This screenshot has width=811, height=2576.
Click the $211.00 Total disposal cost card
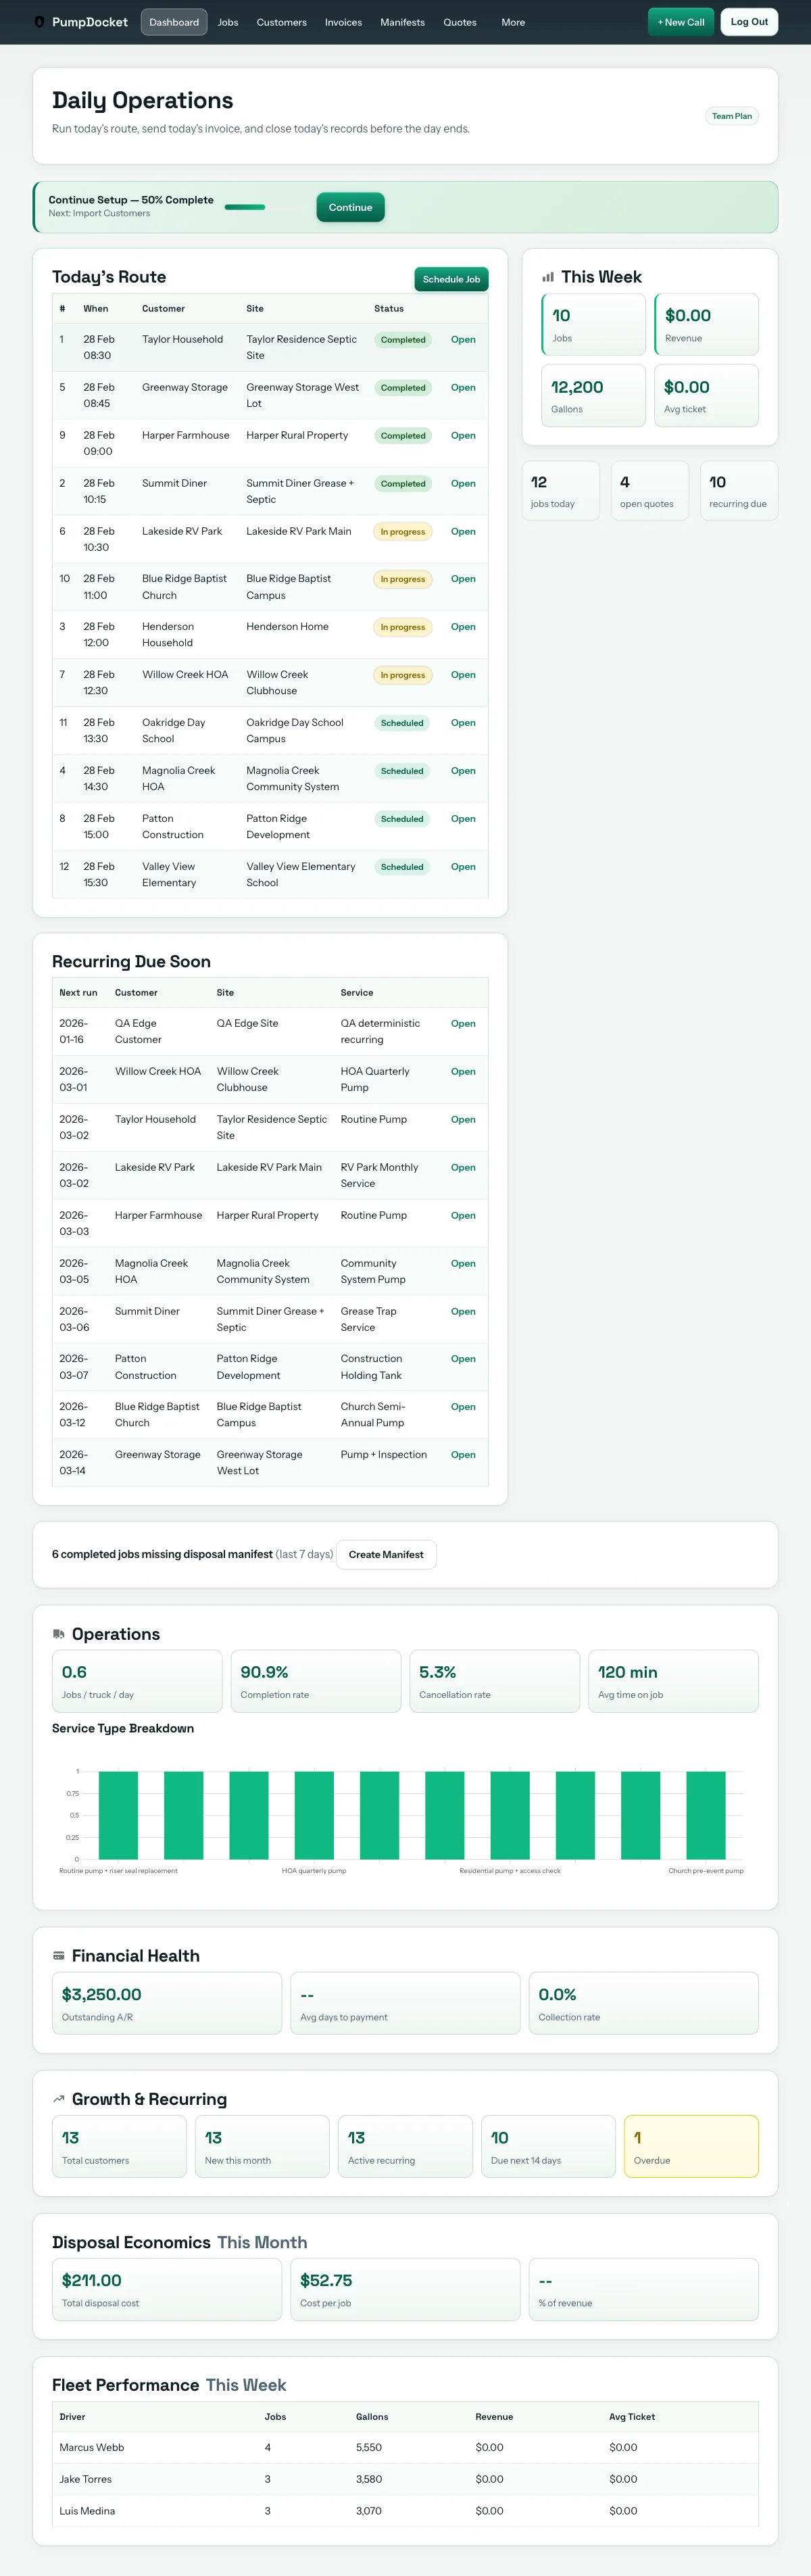click(167, 2289)
